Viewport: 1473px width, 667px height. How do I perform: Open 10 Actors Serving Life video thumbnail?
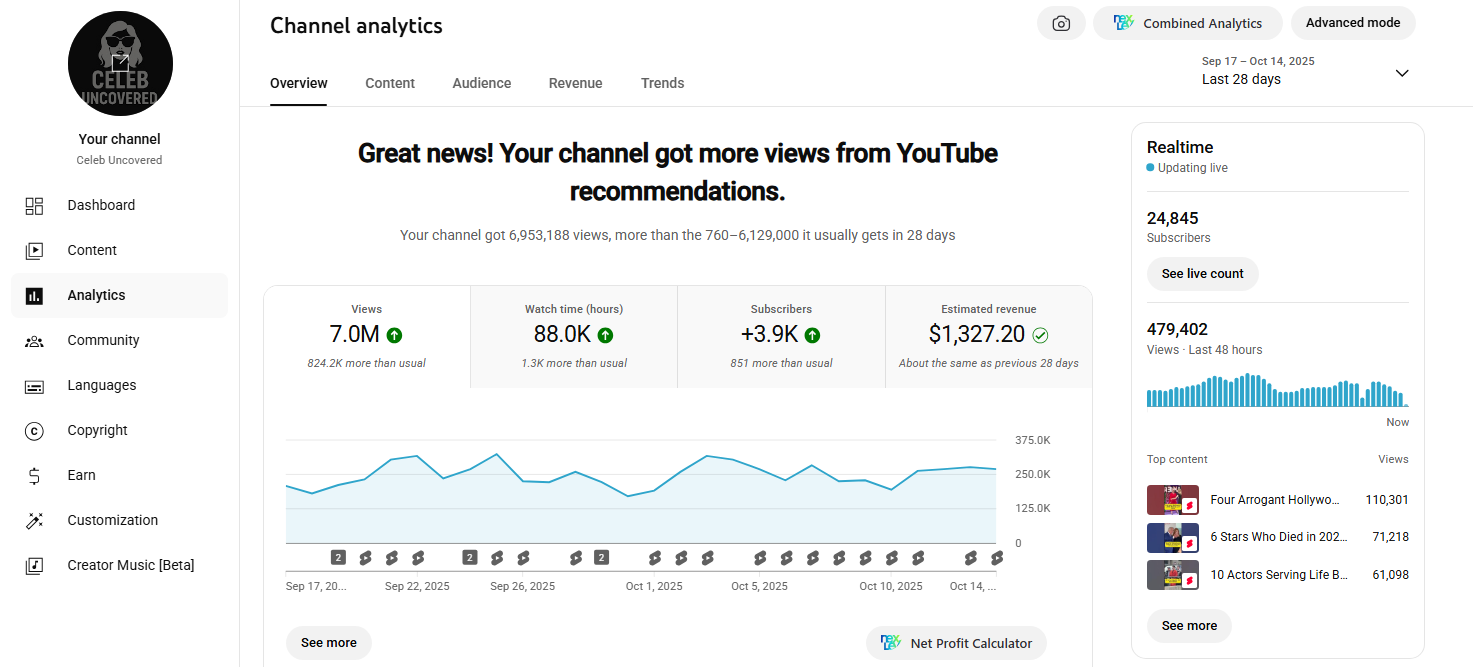pos(1173,575)
